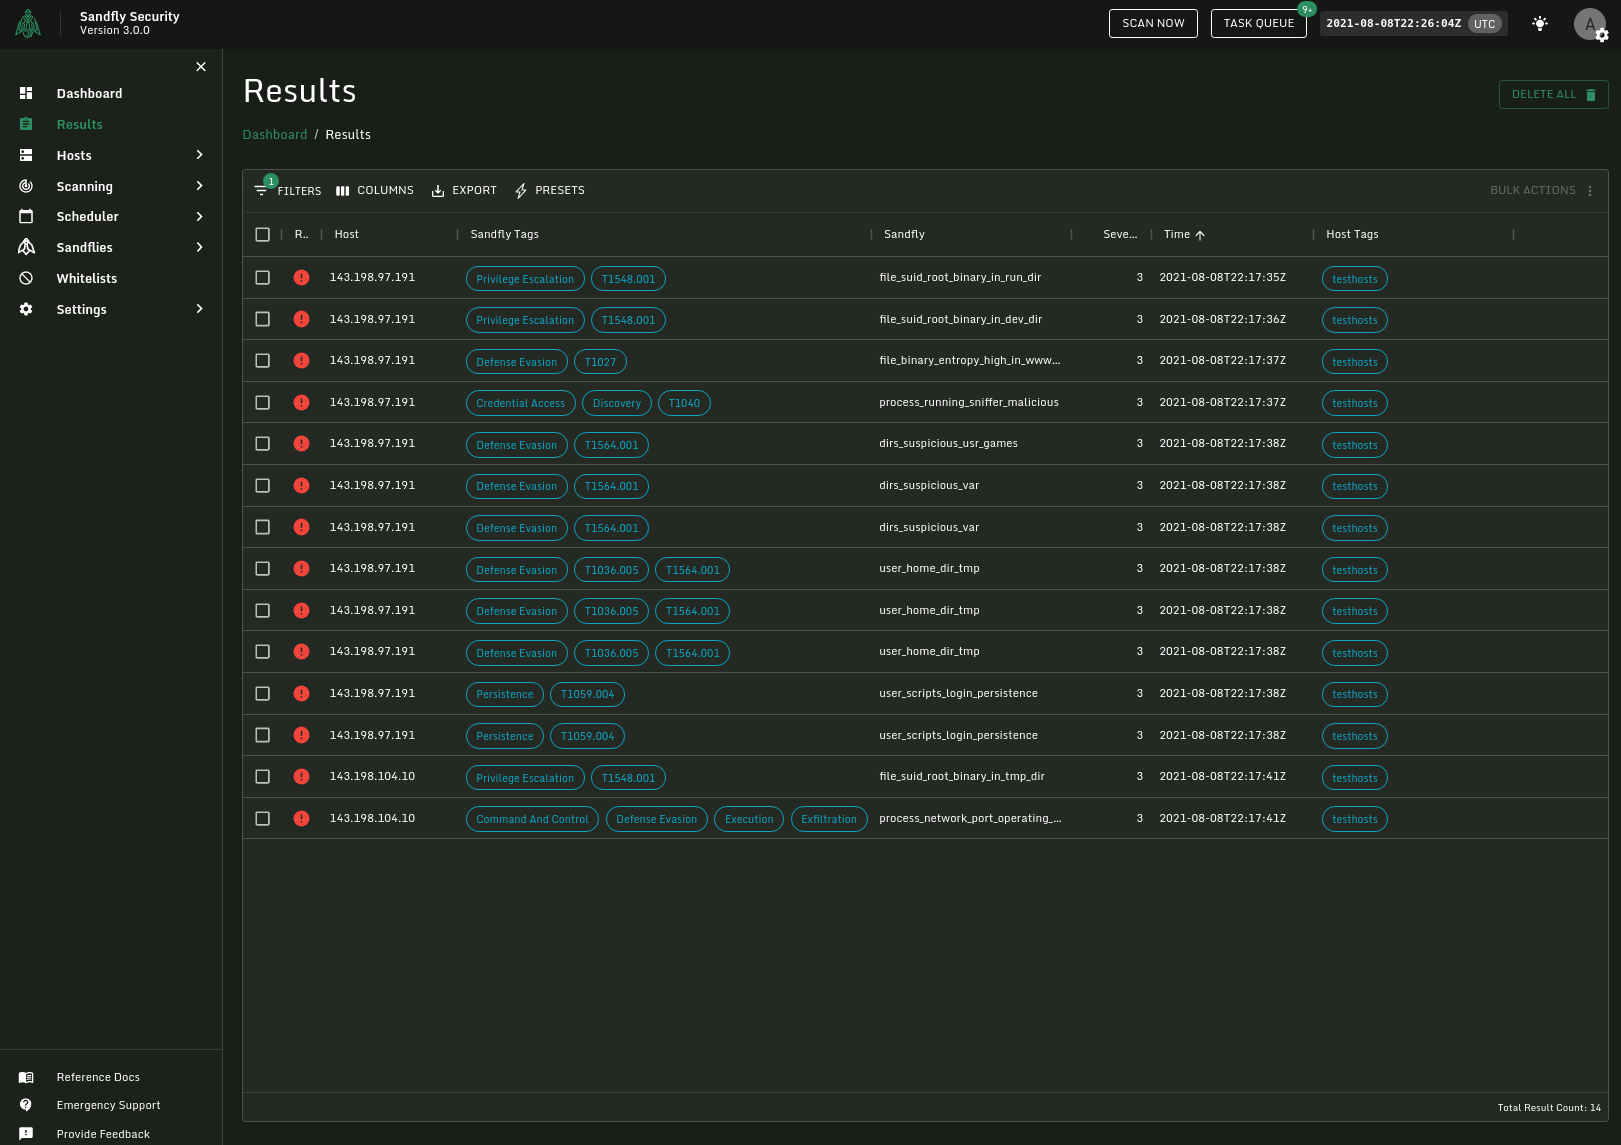Open the Hosts sidebar section
The width and height of the screenshot is (1621, 1145).
pos(74,156)
